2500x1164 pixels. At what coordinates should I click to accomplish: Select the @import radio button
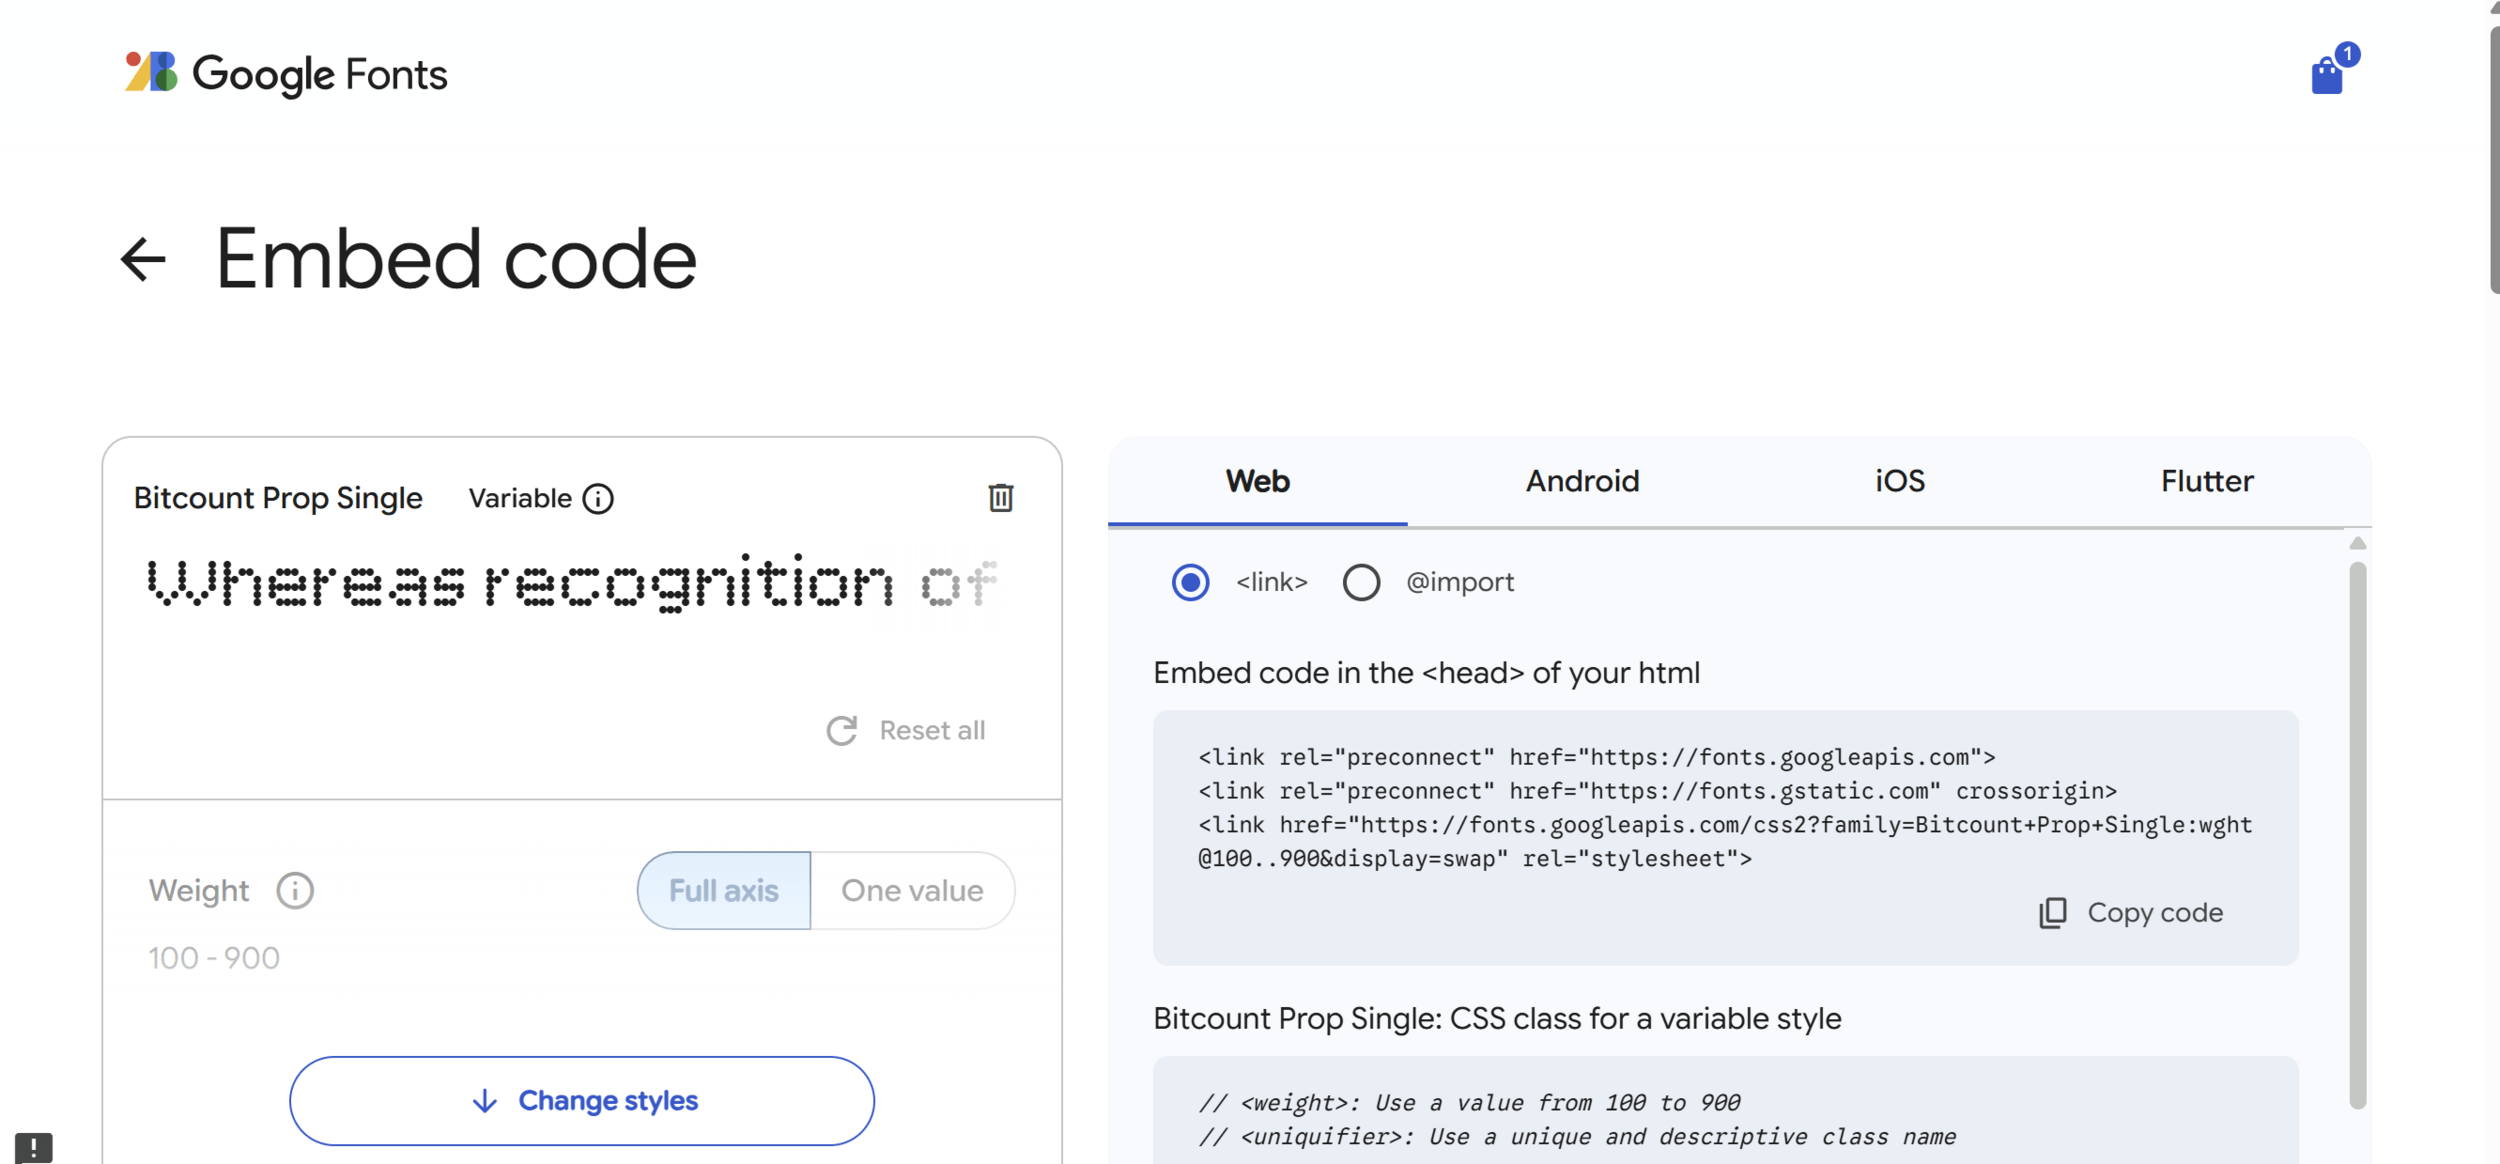pyautogui.click(x=1361, y=582)
